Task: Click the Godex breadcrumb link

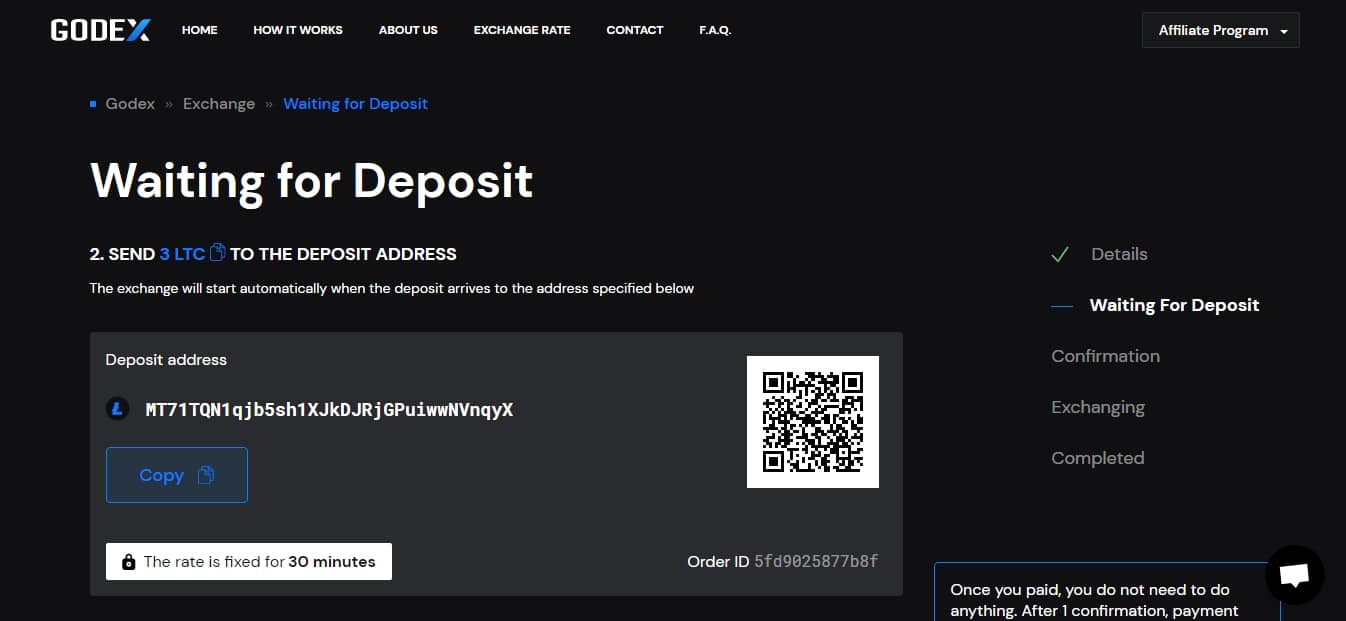Action: [130, 104]
